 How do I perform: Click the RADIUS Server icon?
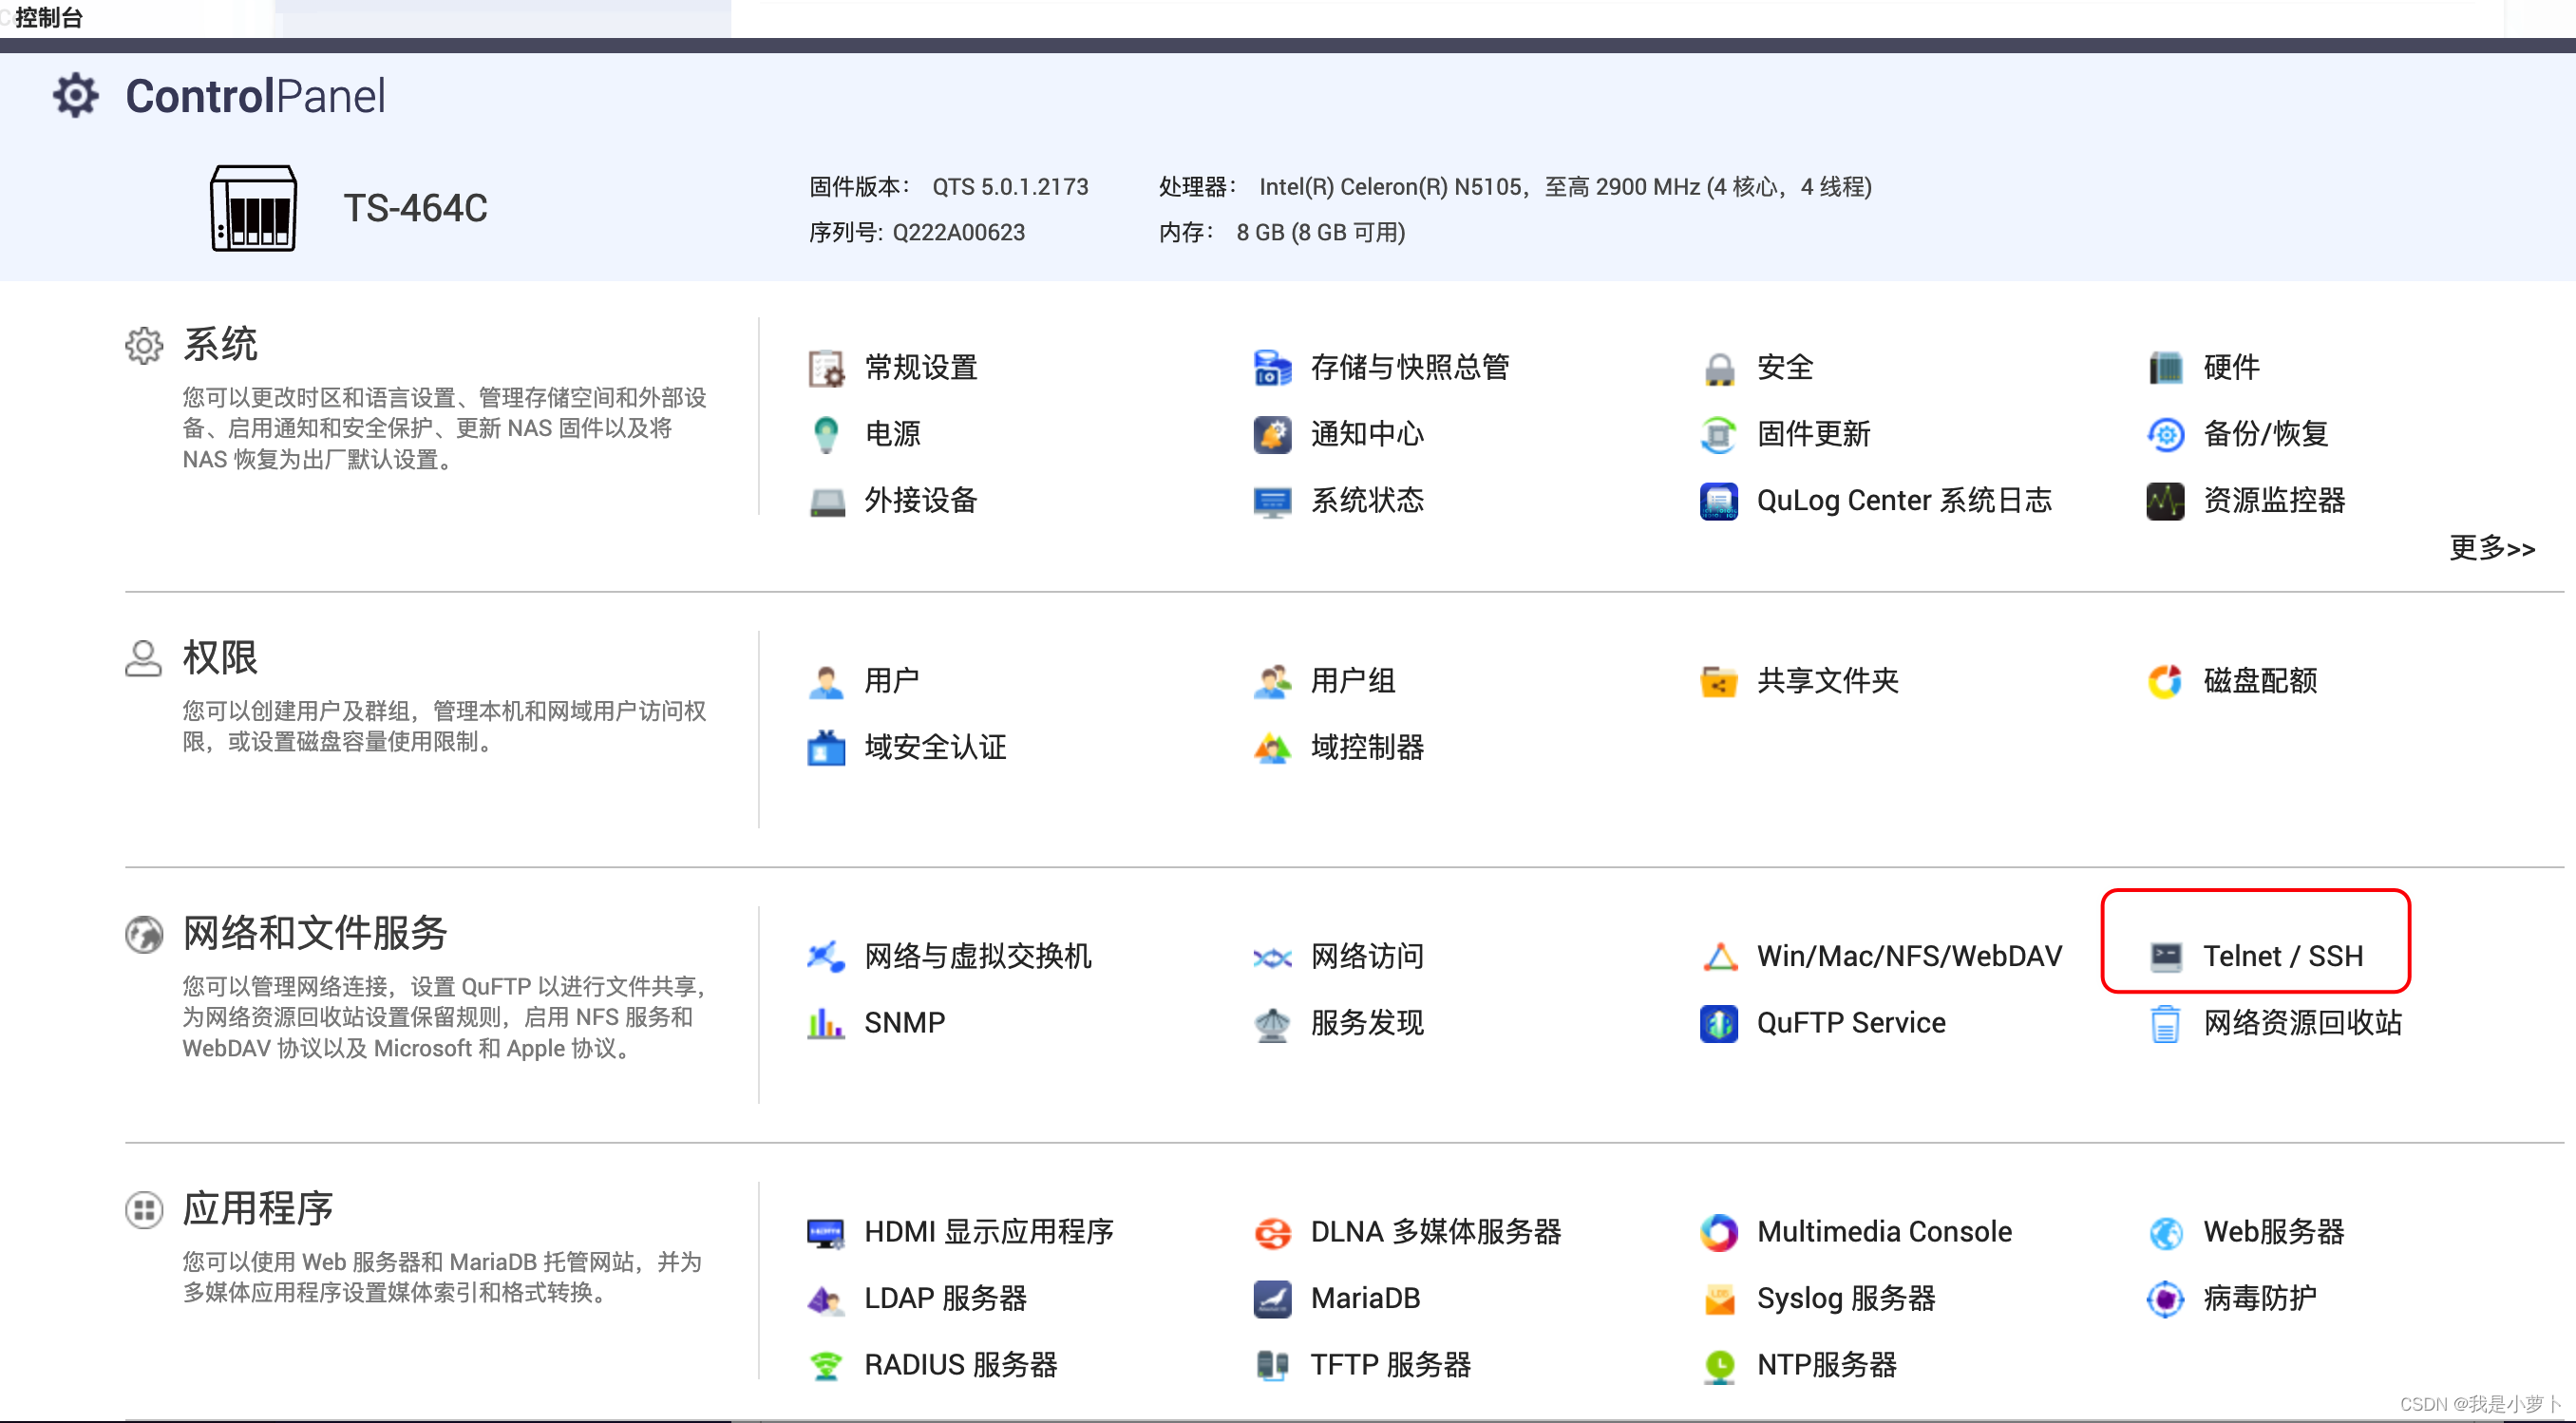click(x=826, y=1365)
